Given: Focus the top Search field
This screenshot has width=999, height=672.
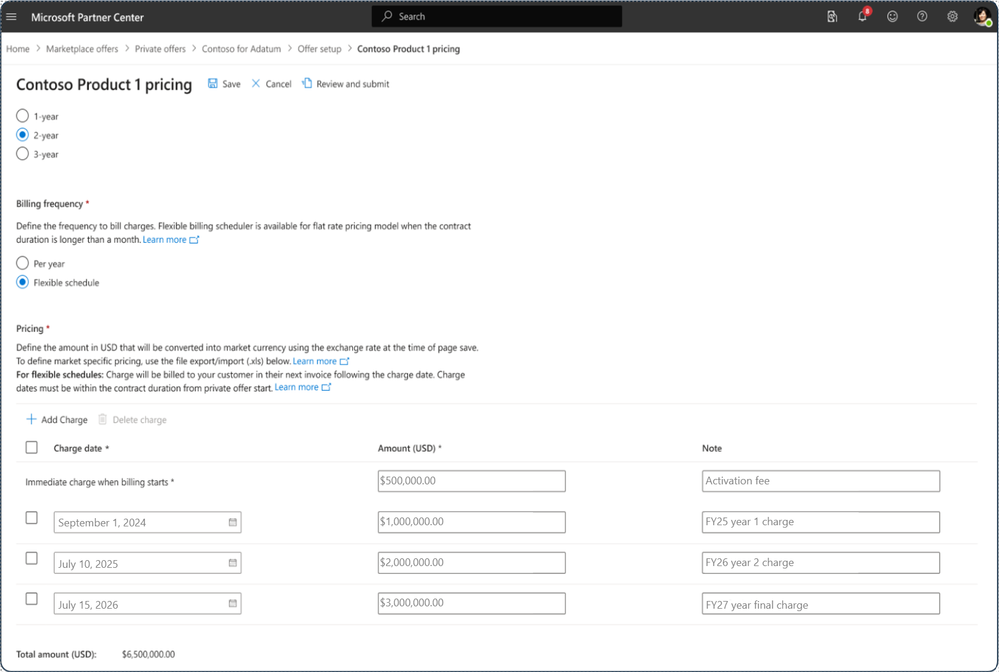Looking at the screenshot, I should 497,17.
